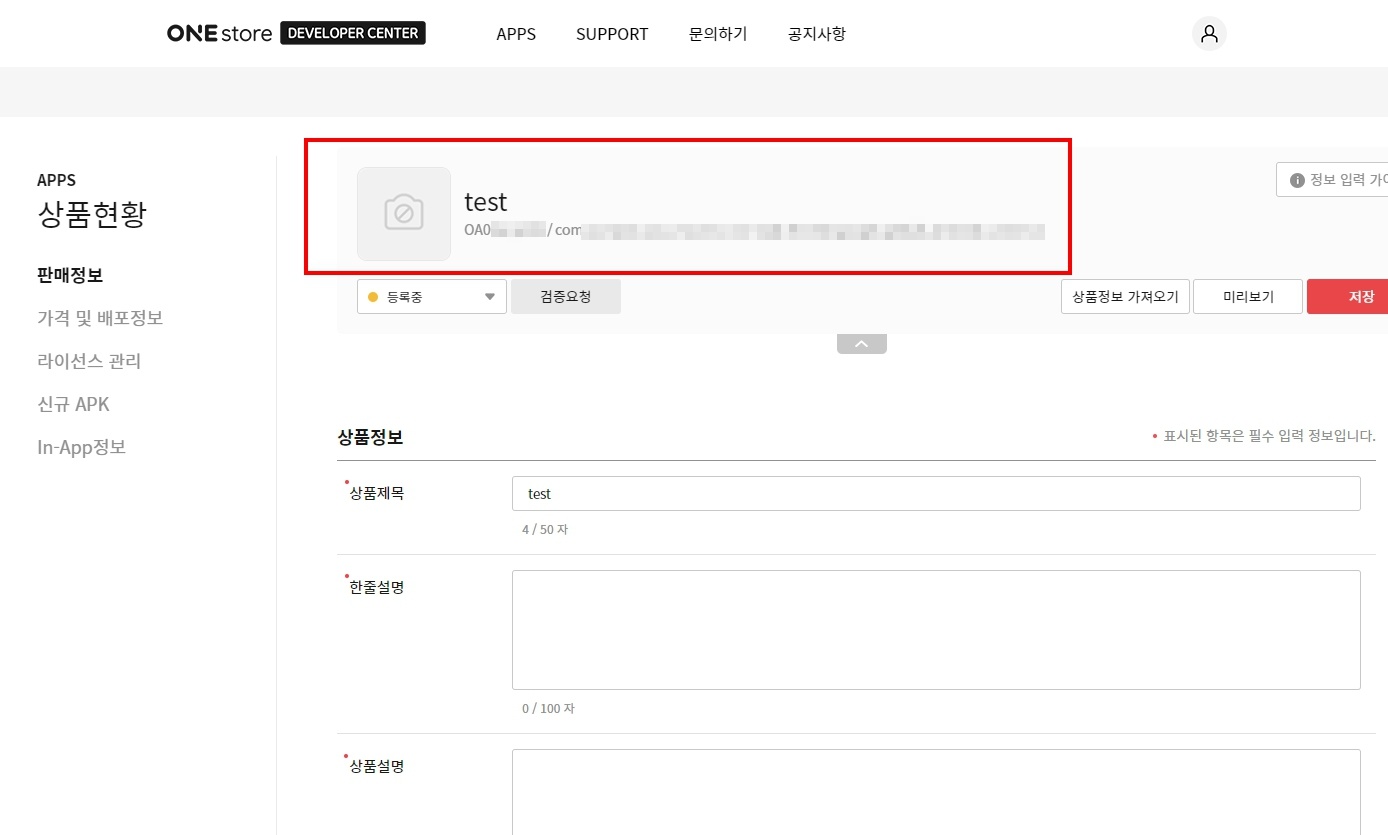Screen dimensions: 1388x835
Task: Click the 검증요청 button
Action: click(565, 297)
